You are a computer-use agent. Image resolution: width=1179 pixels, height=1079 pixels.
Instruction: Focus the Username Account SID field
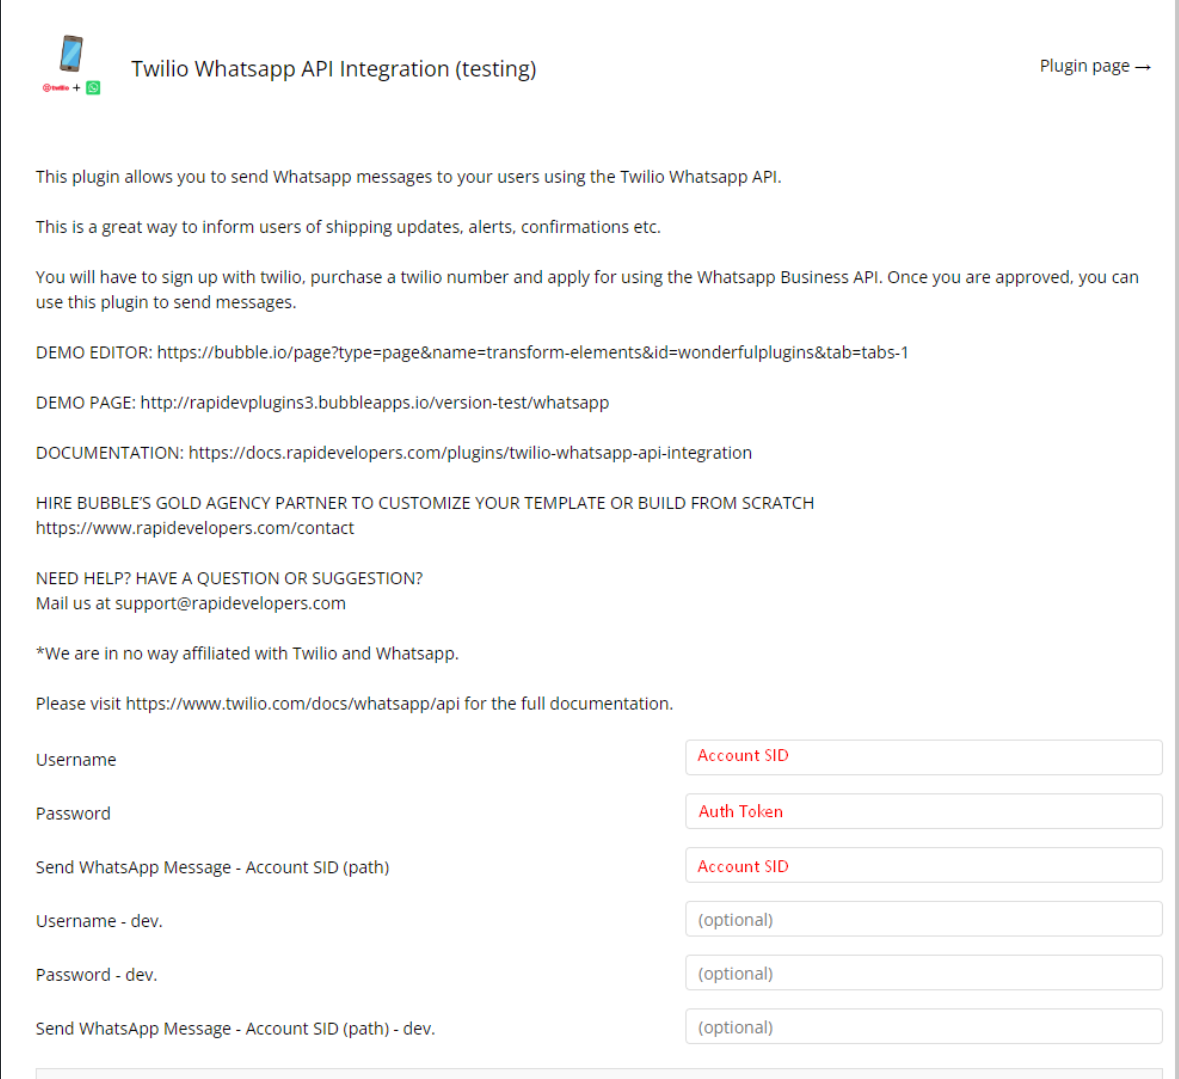tap(923, 757)
